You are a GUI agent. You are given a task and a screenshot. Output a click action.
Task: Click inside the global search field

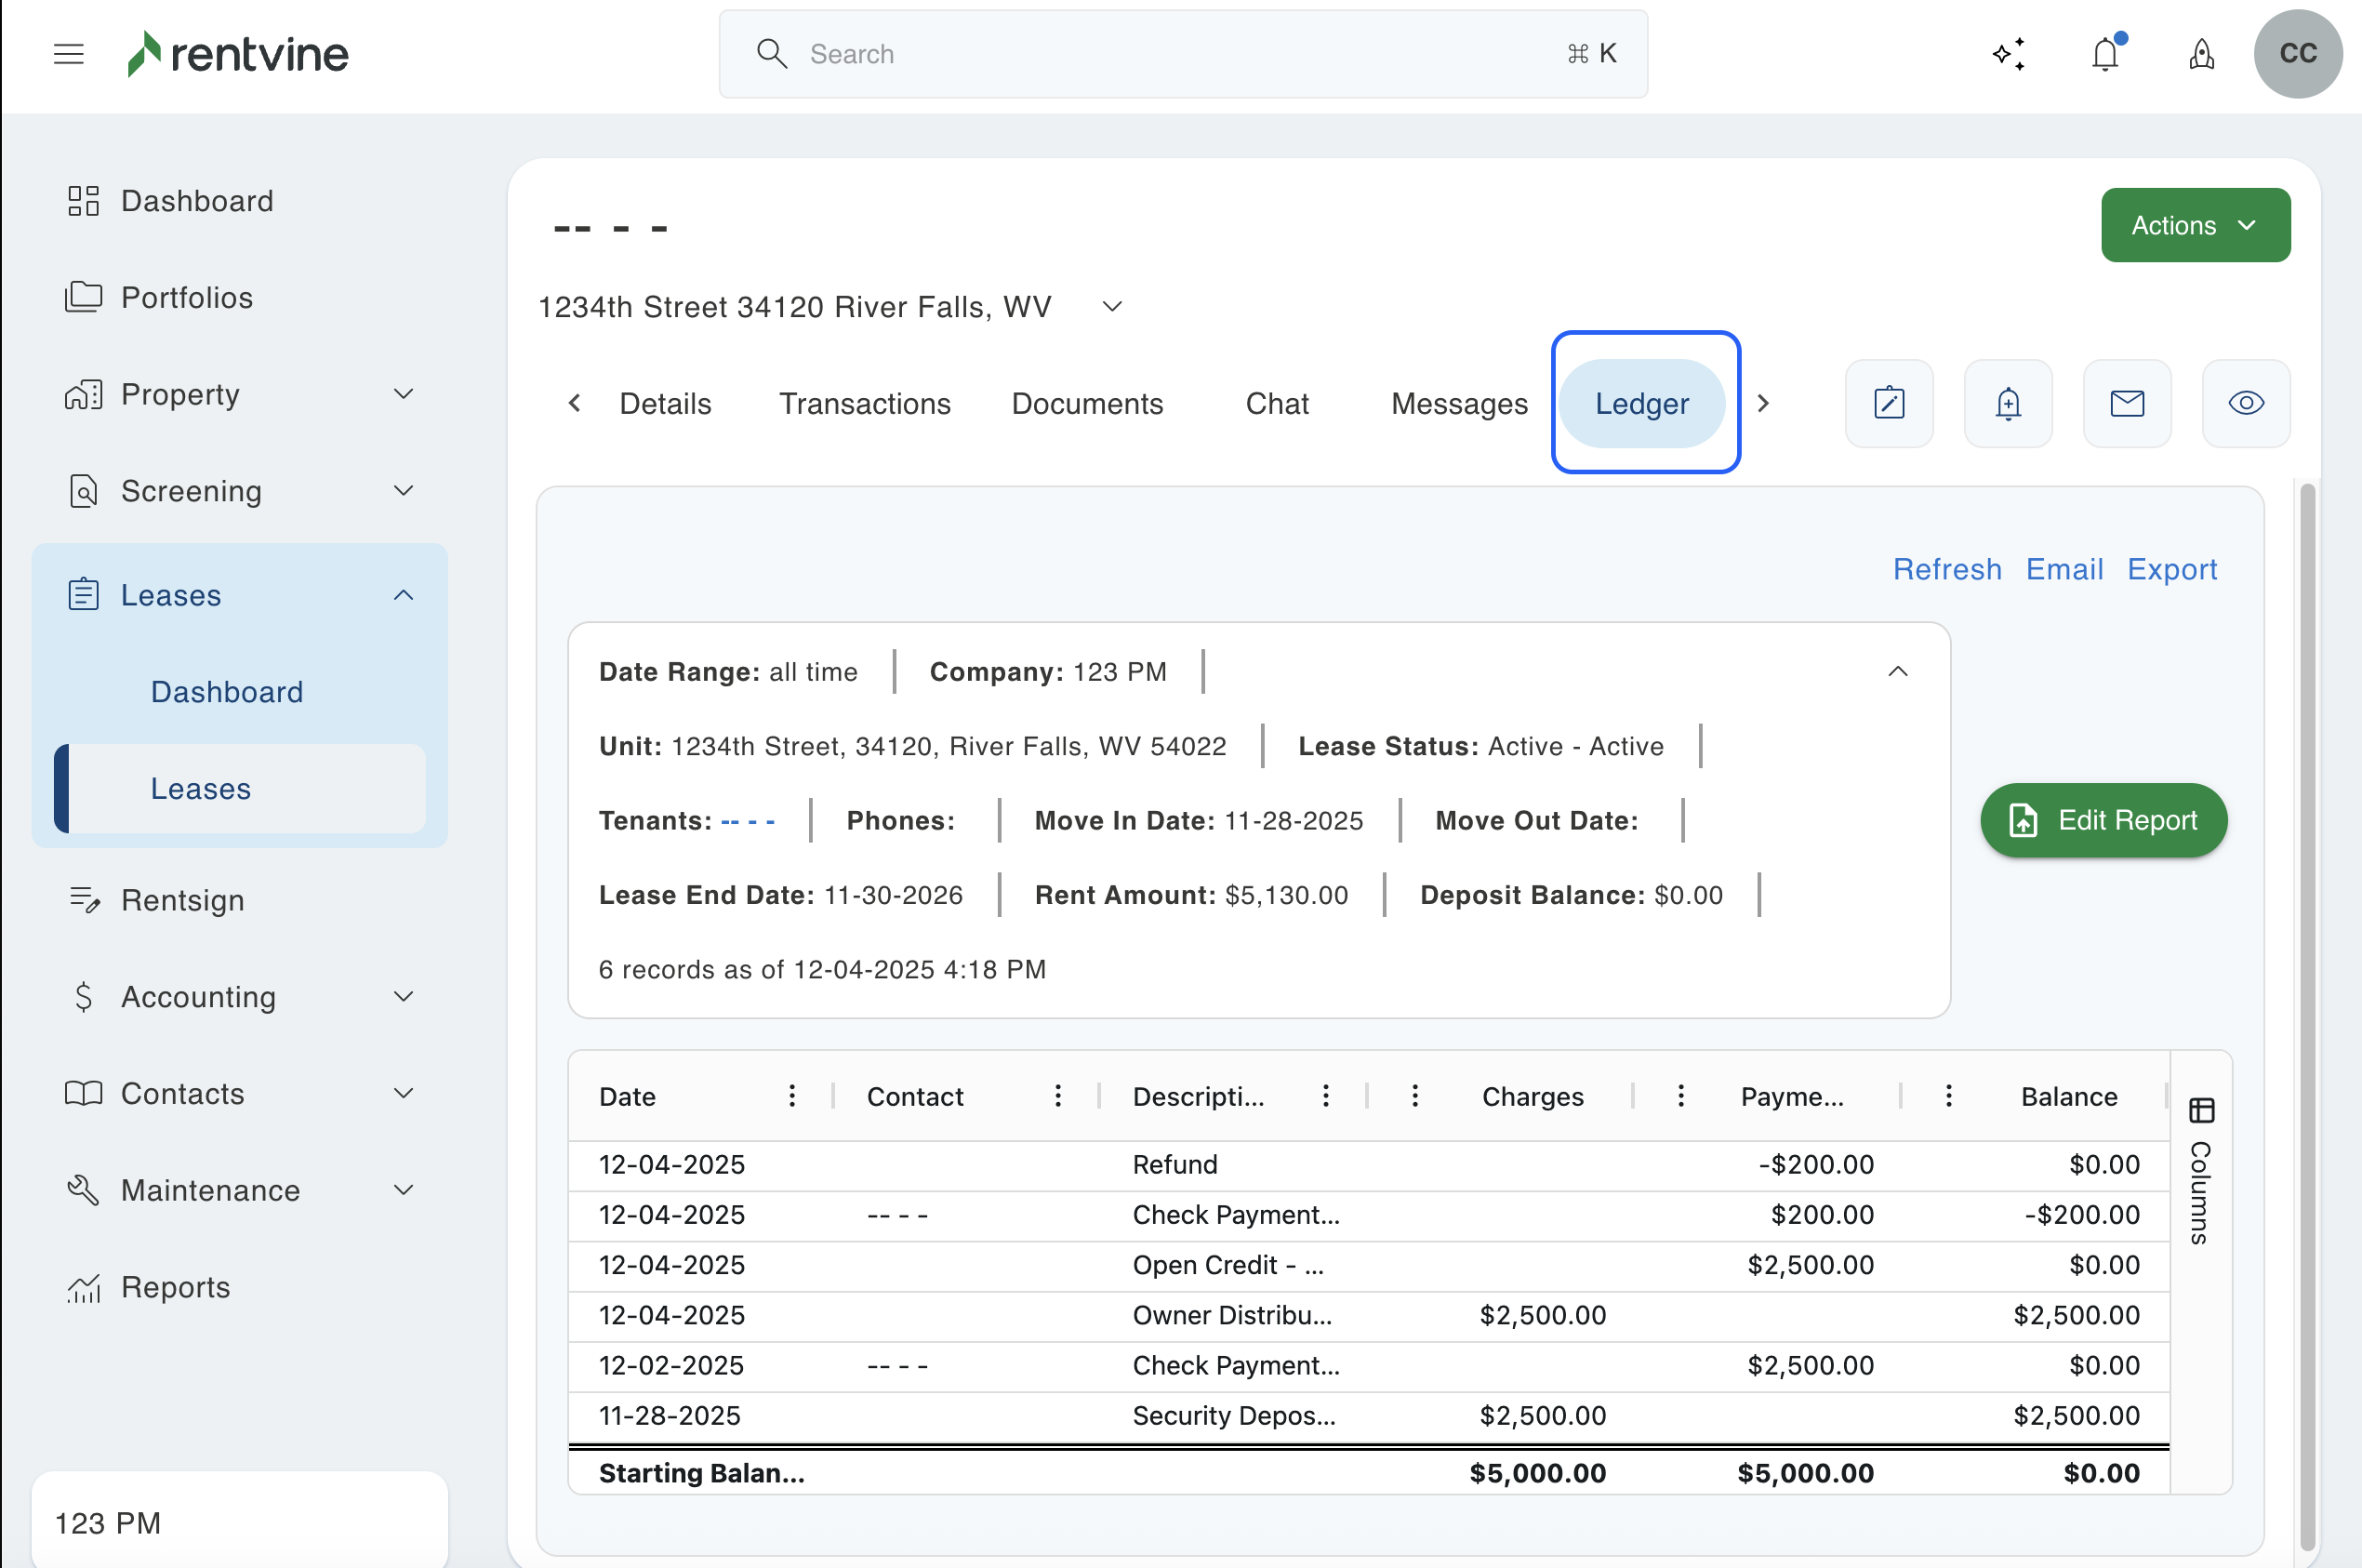(1100, 54)
